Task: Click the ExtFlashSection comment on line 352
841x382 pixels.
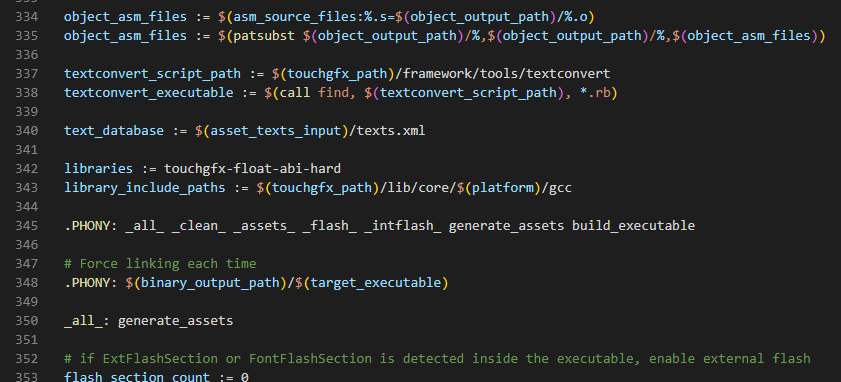Action: tap(437, 358)
